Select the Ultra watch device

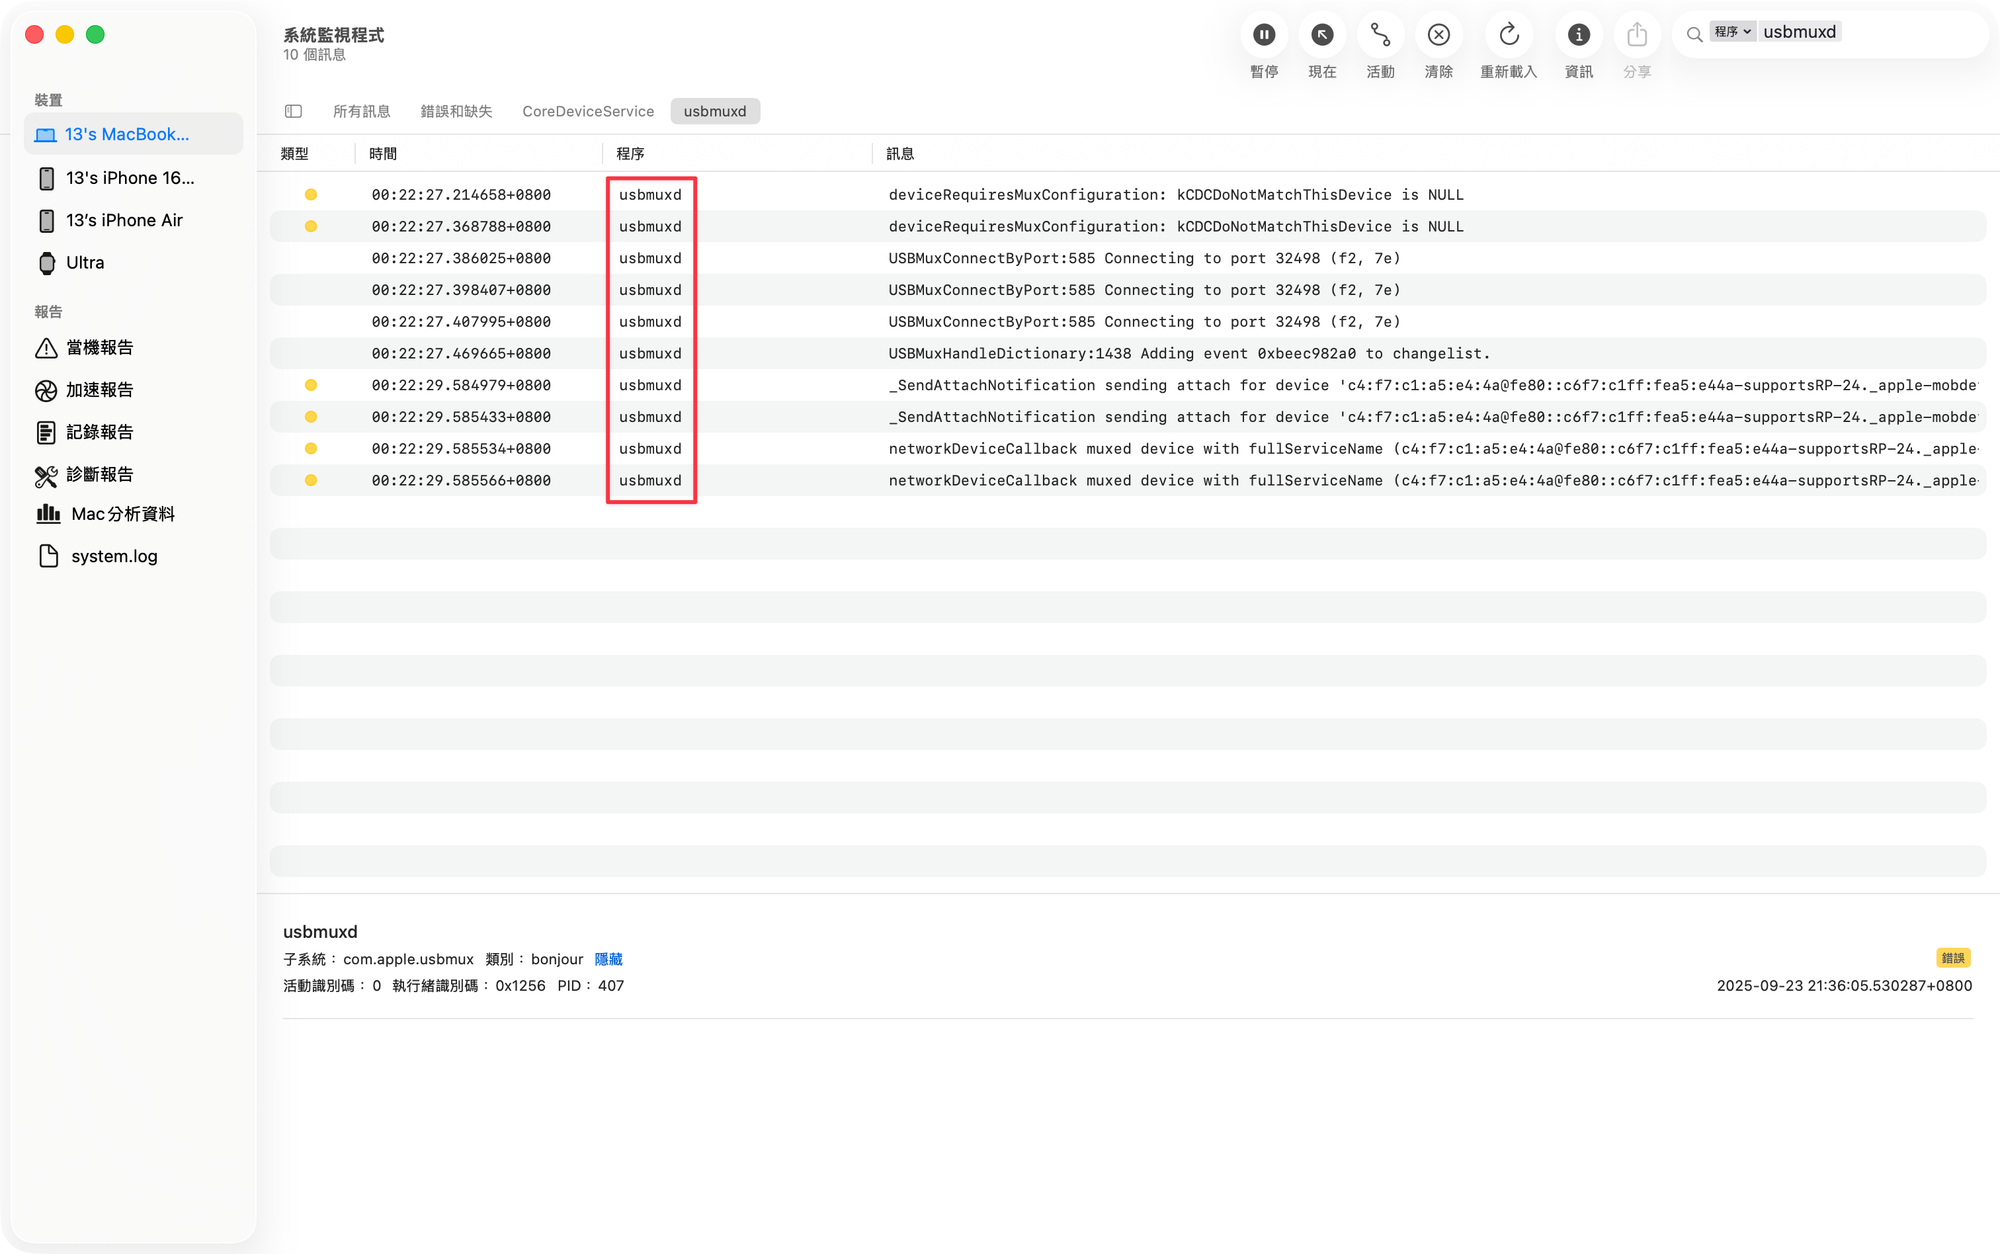(133, 263)
